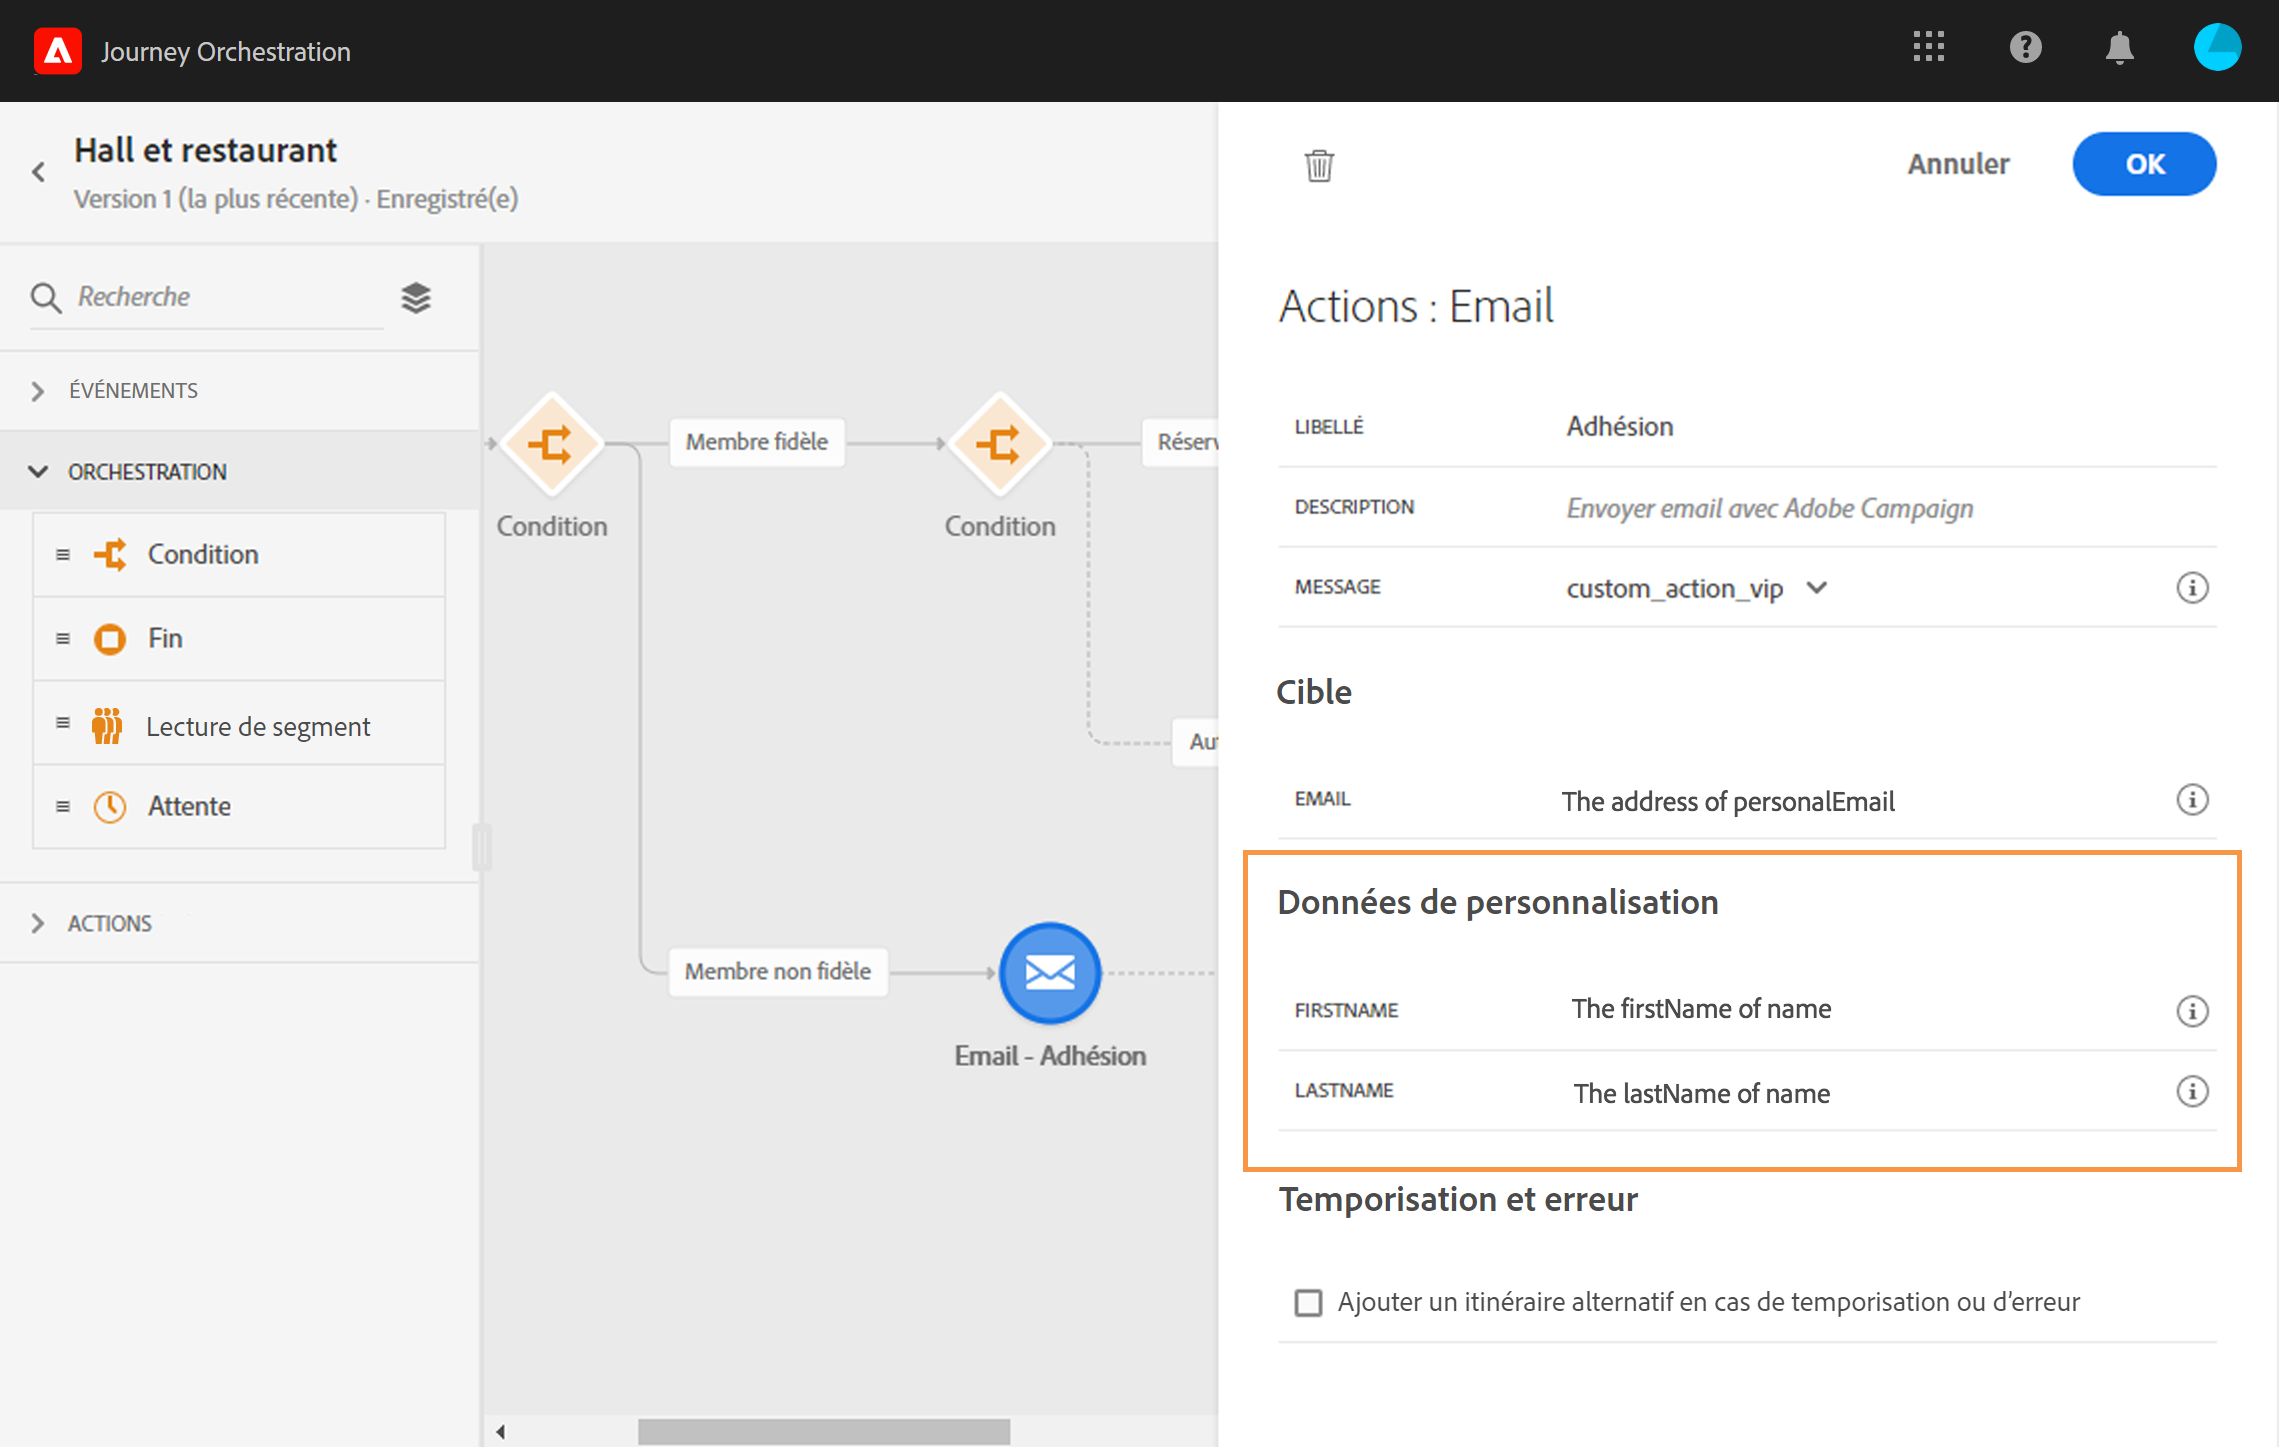This screenshot has width=2279, height=1447.
Task: Open the app switcher grid icon
Action: pos(1928,47)
